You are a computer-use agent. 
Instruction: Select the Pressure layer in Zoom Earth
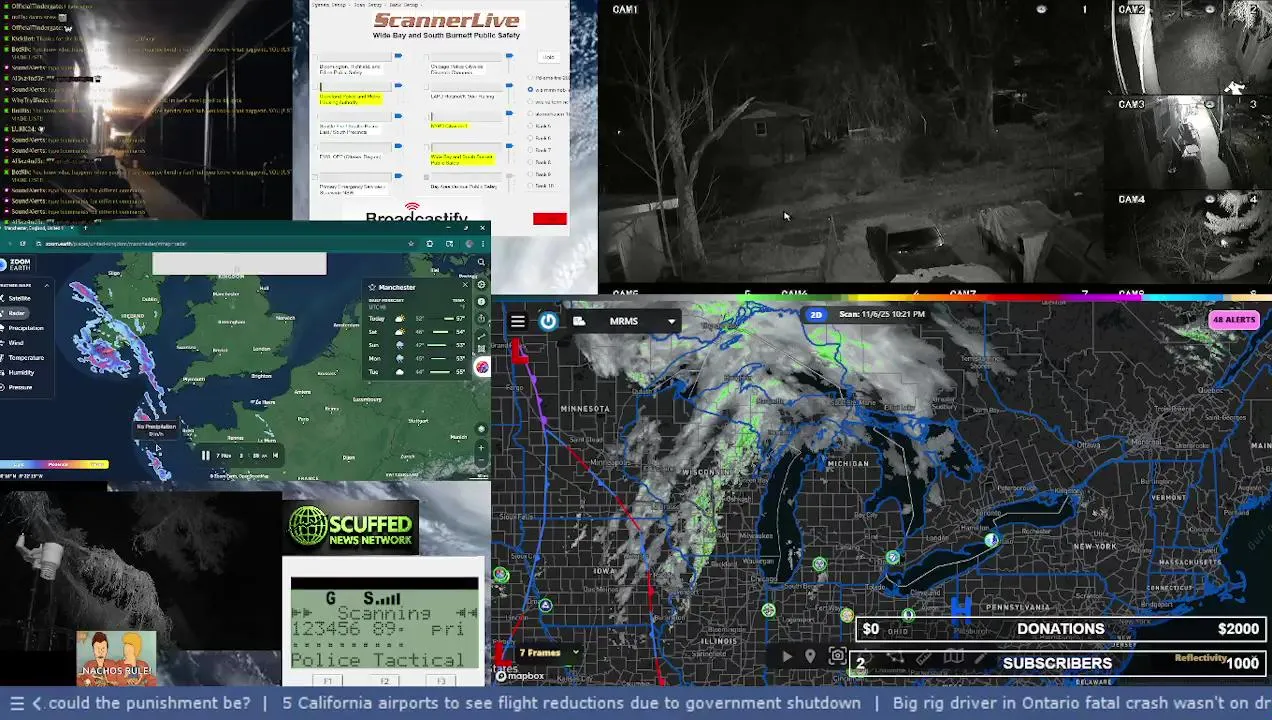pos(16,387)
